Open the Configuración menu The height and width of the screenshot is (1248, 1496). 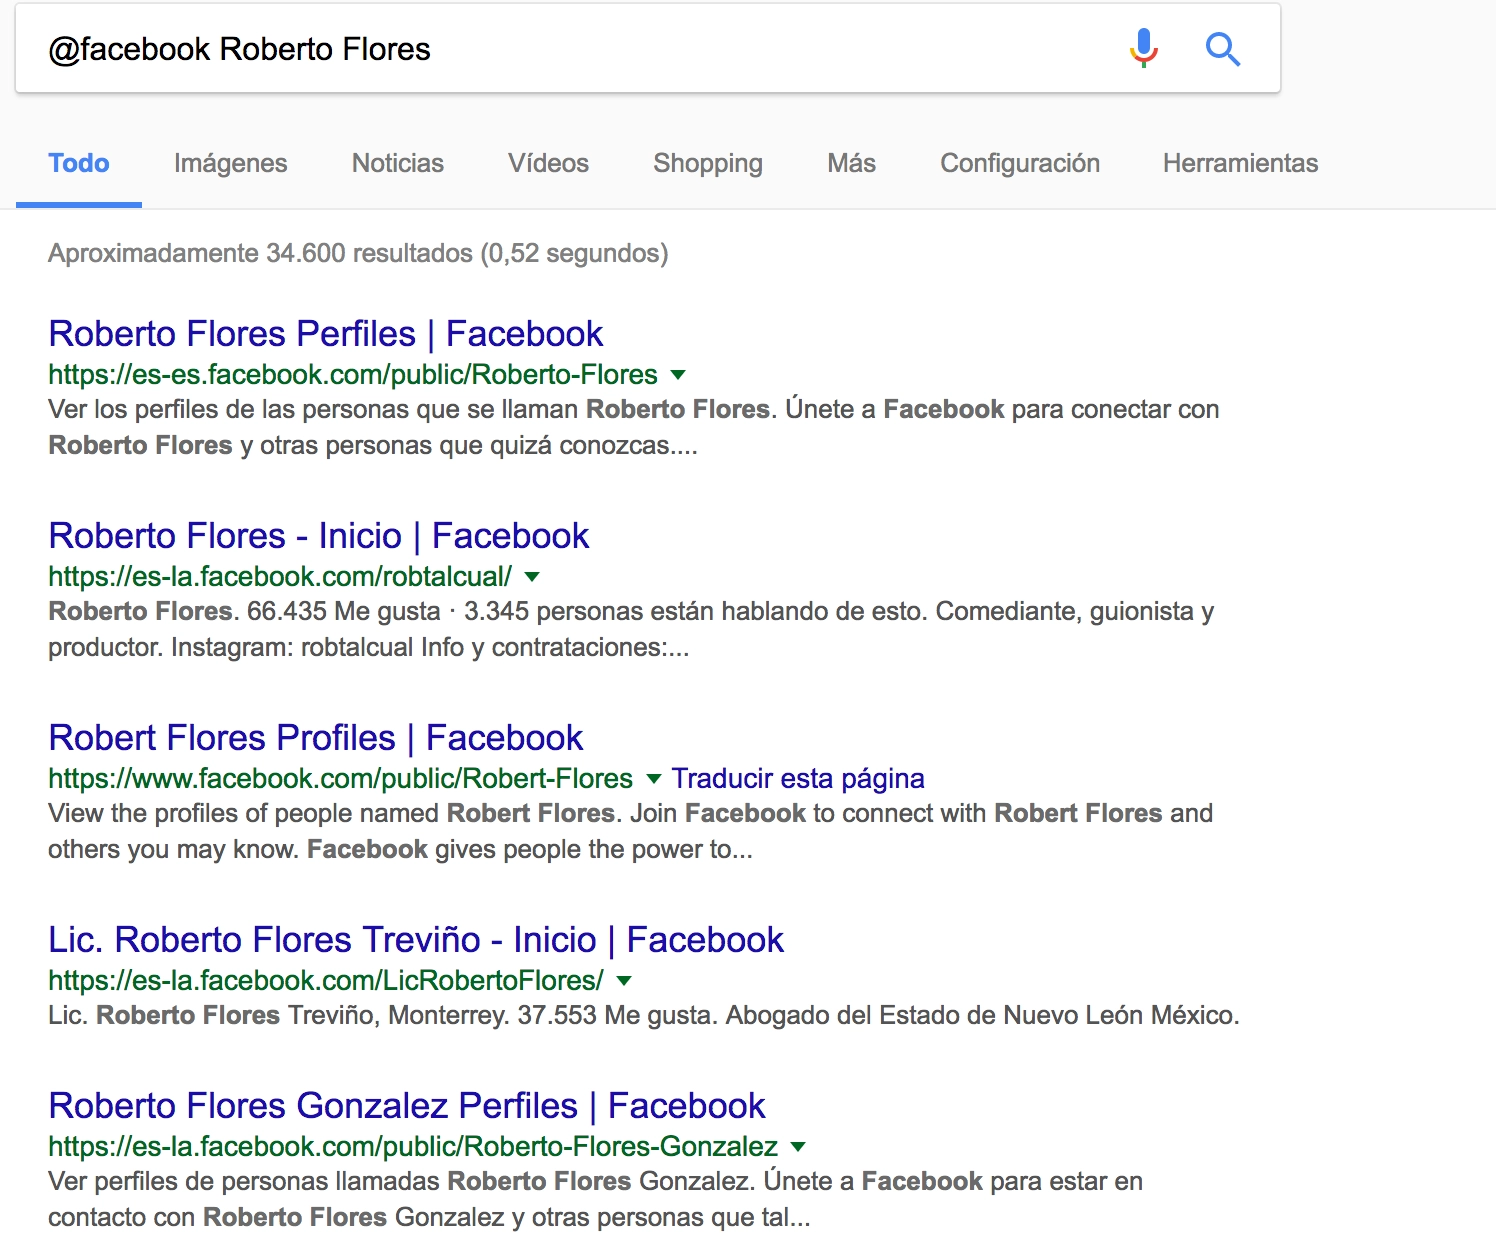[x=1019, y=163]
